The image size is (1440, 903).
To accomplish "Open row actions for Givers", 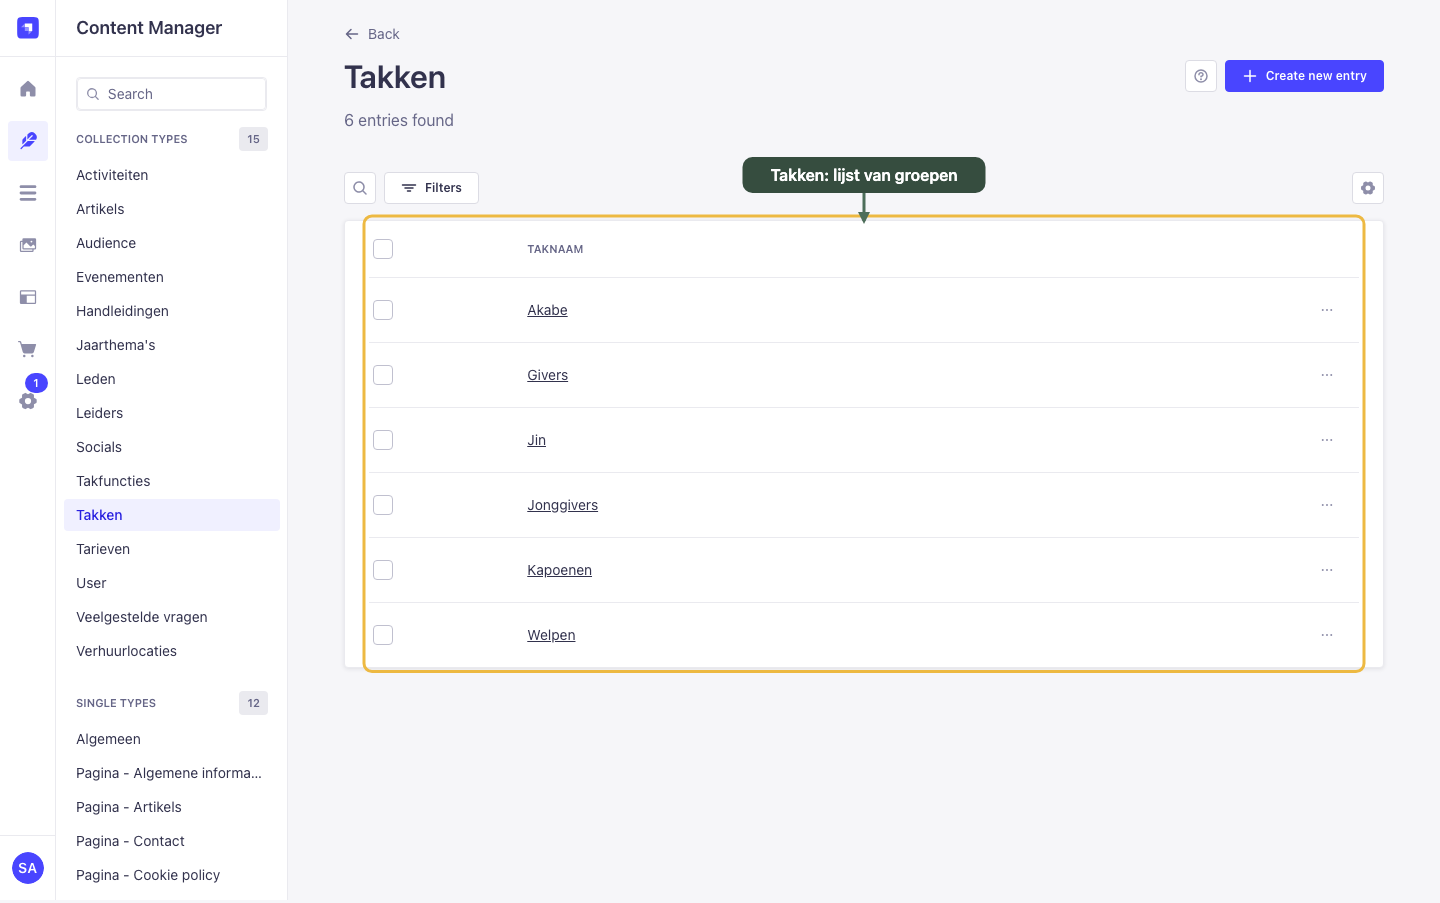I will click(1327, 375).
